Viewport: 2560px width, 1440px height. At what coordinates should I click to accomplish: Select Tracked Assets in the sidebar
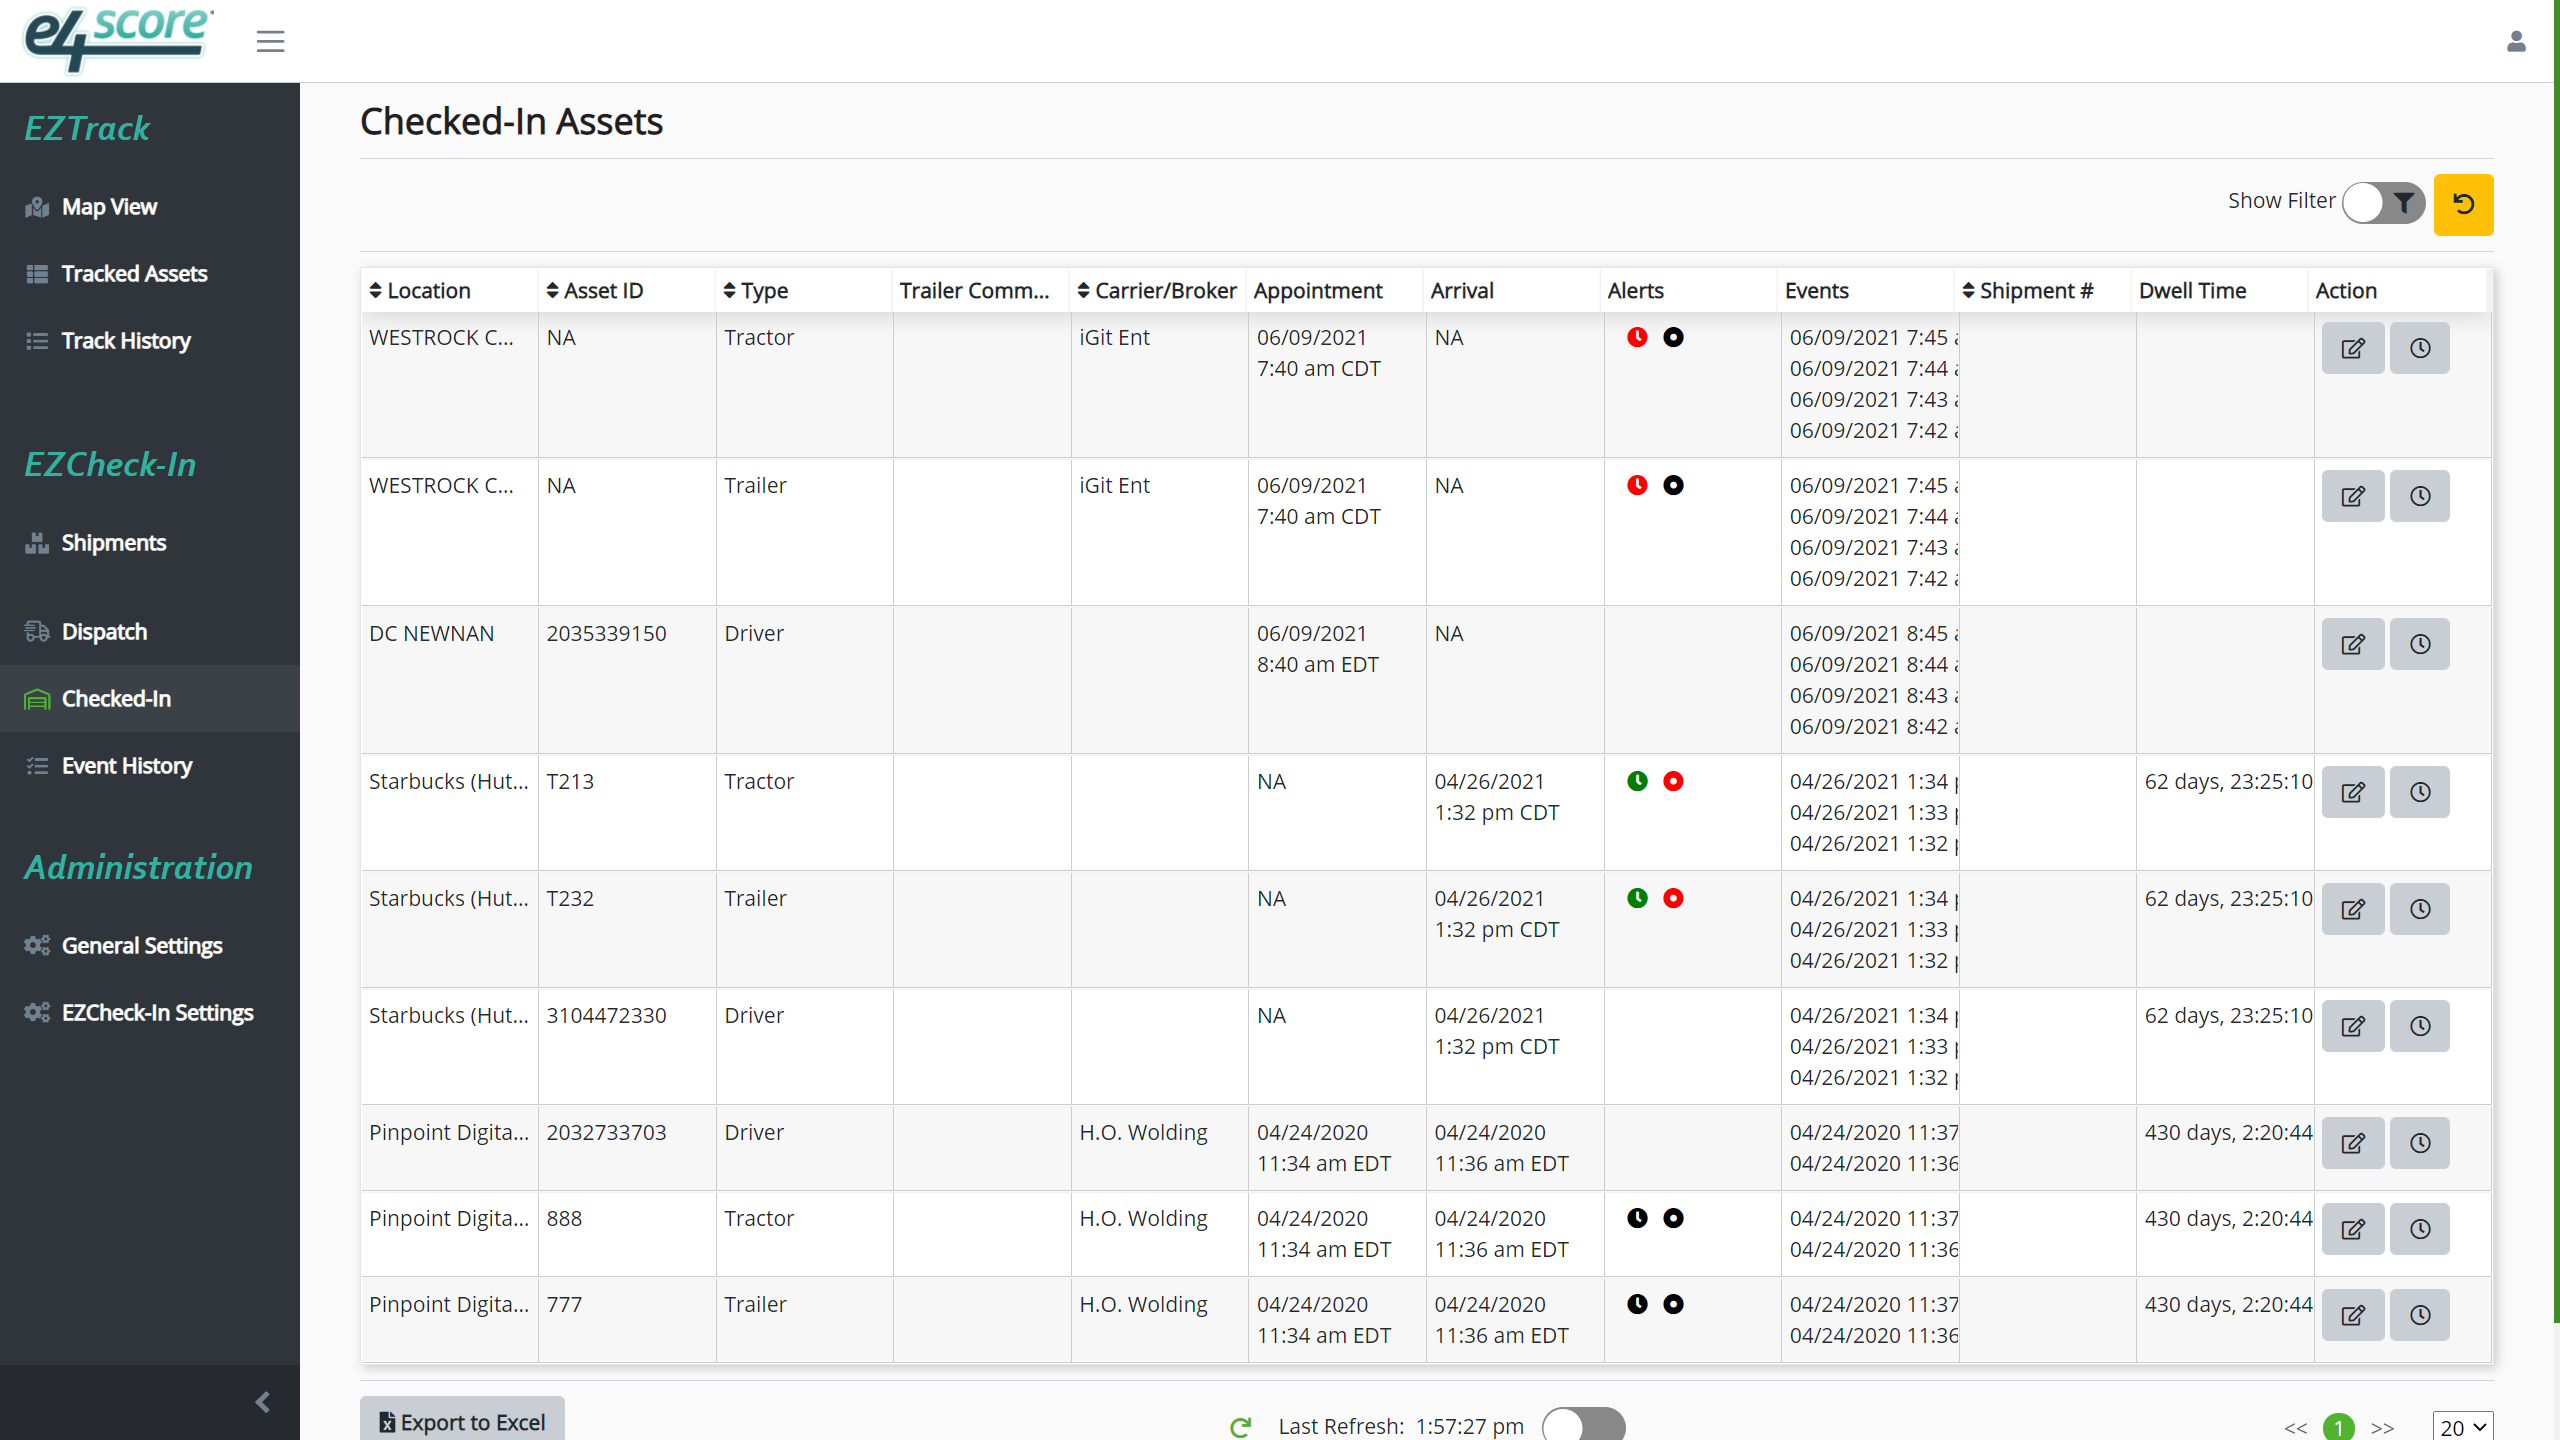(x=133, y=273)
